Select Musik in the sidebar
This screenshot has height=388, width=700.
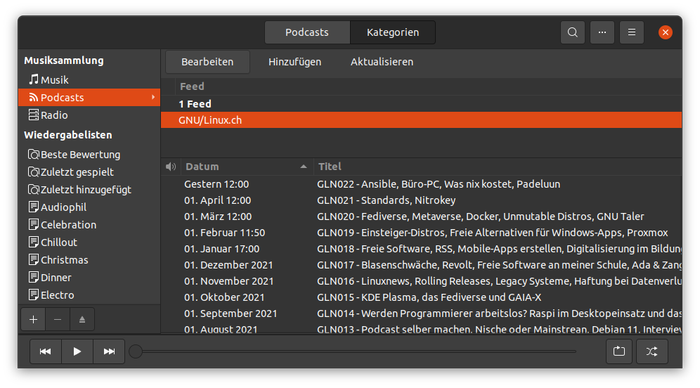[89, 80]
